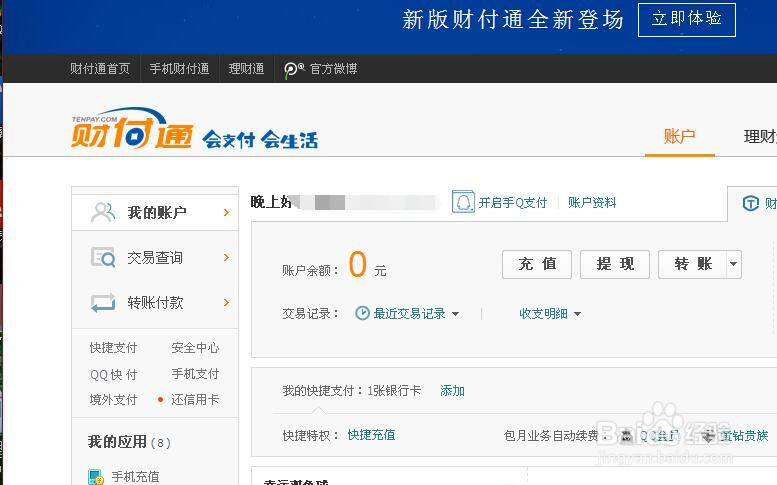Viewport: 777px width, 485px height.
Task: Expand the 交易查询 arrow
Action: point(226,257)
